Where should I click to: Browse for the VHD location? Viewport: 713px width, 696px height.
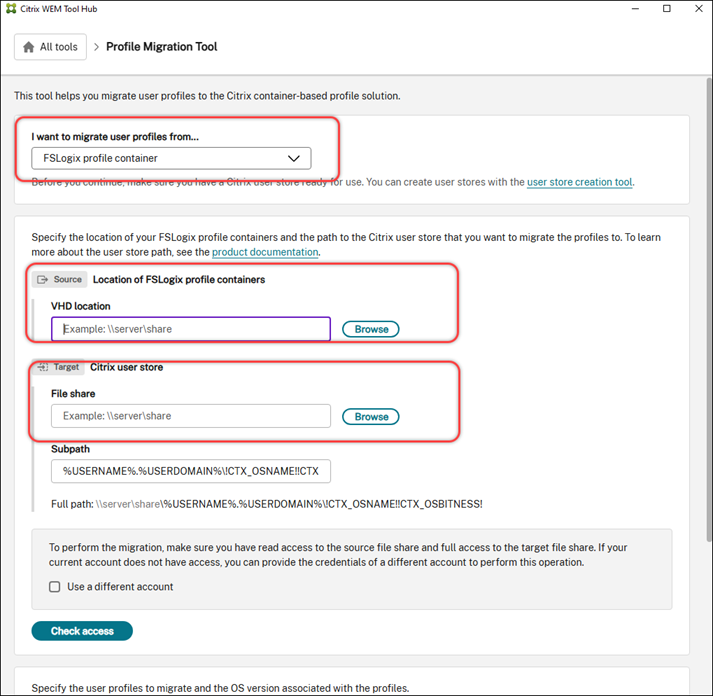tap(371, 329)
